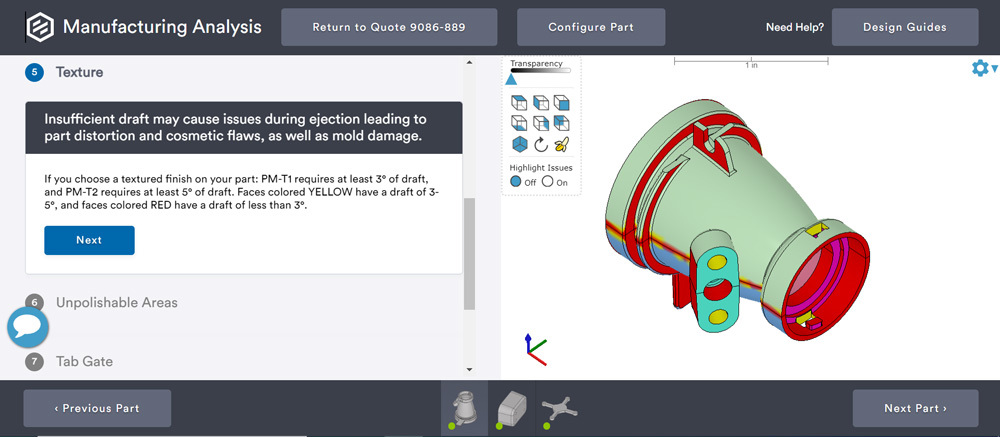Open the viewer settings gear dropdown
The width and height of the screenshot is (1000, 437).
click(x=983, y=68)
